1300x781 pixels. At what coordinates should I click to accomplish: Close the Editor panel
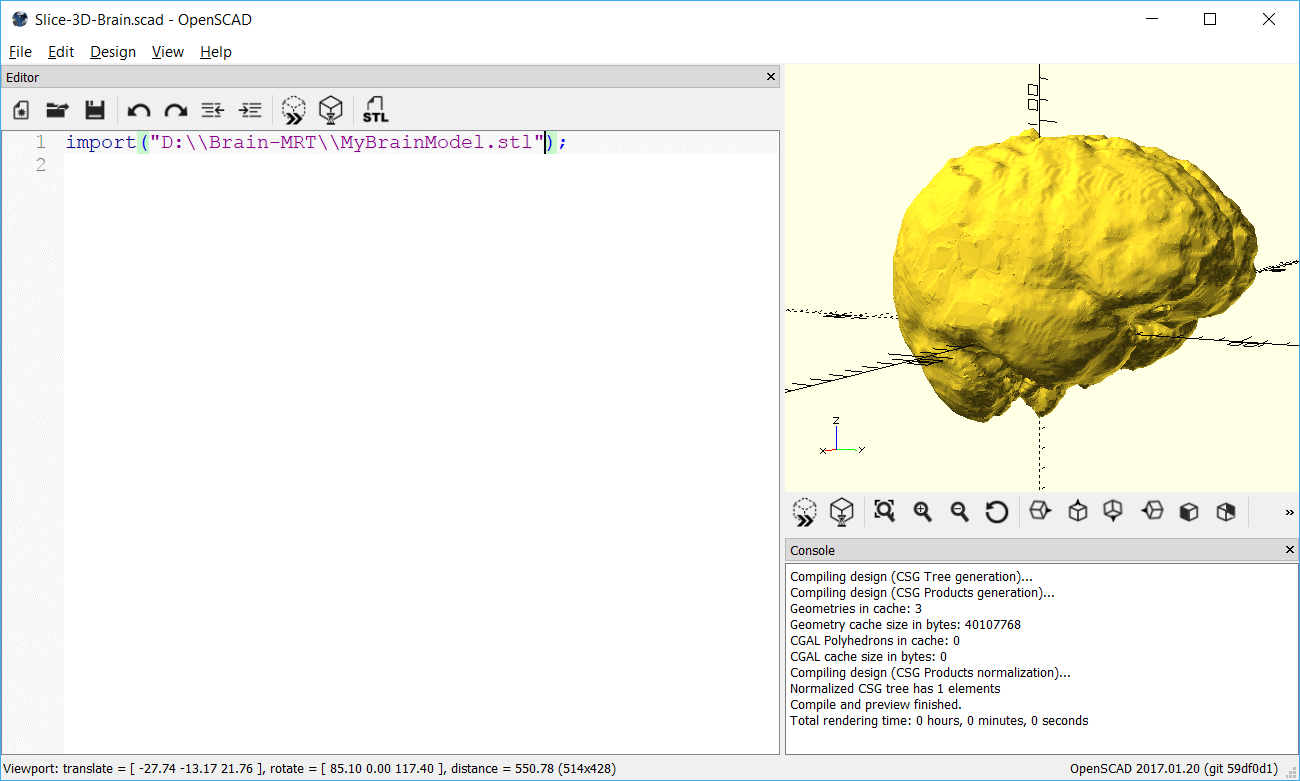point(770,77)
